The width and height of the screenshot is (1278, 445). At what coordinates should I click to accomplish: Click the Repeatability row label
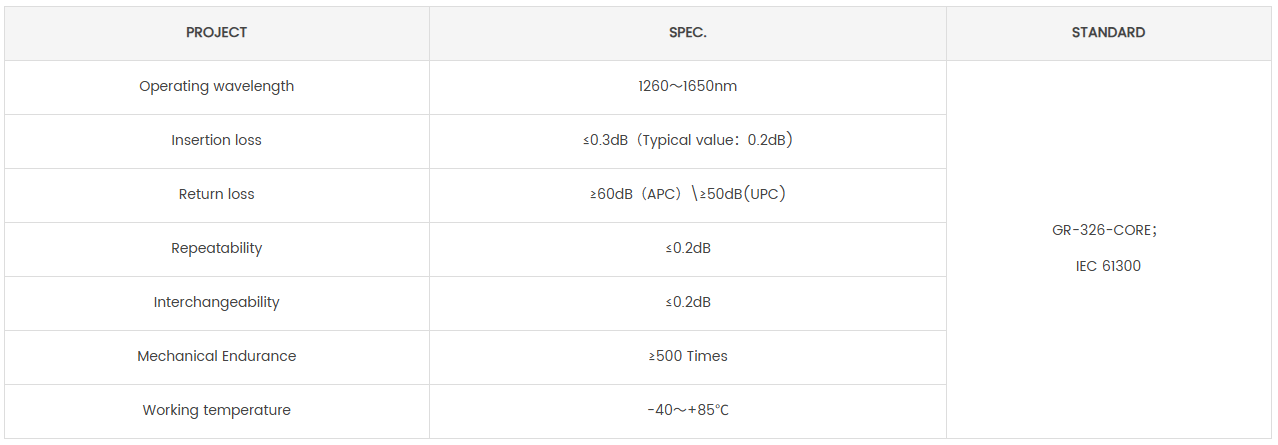pos(216,248)
